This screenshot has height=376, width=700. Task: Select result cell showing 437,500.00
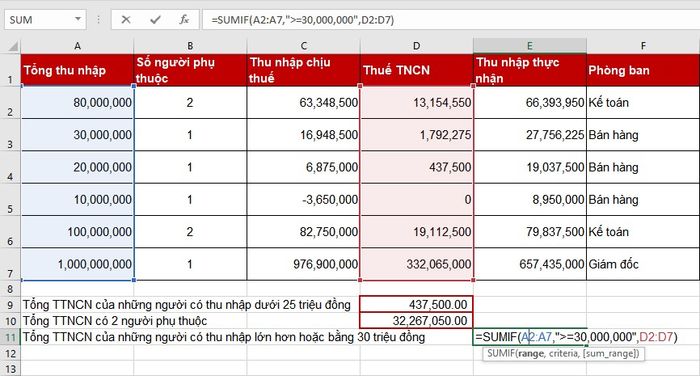[x=417, y=305]
